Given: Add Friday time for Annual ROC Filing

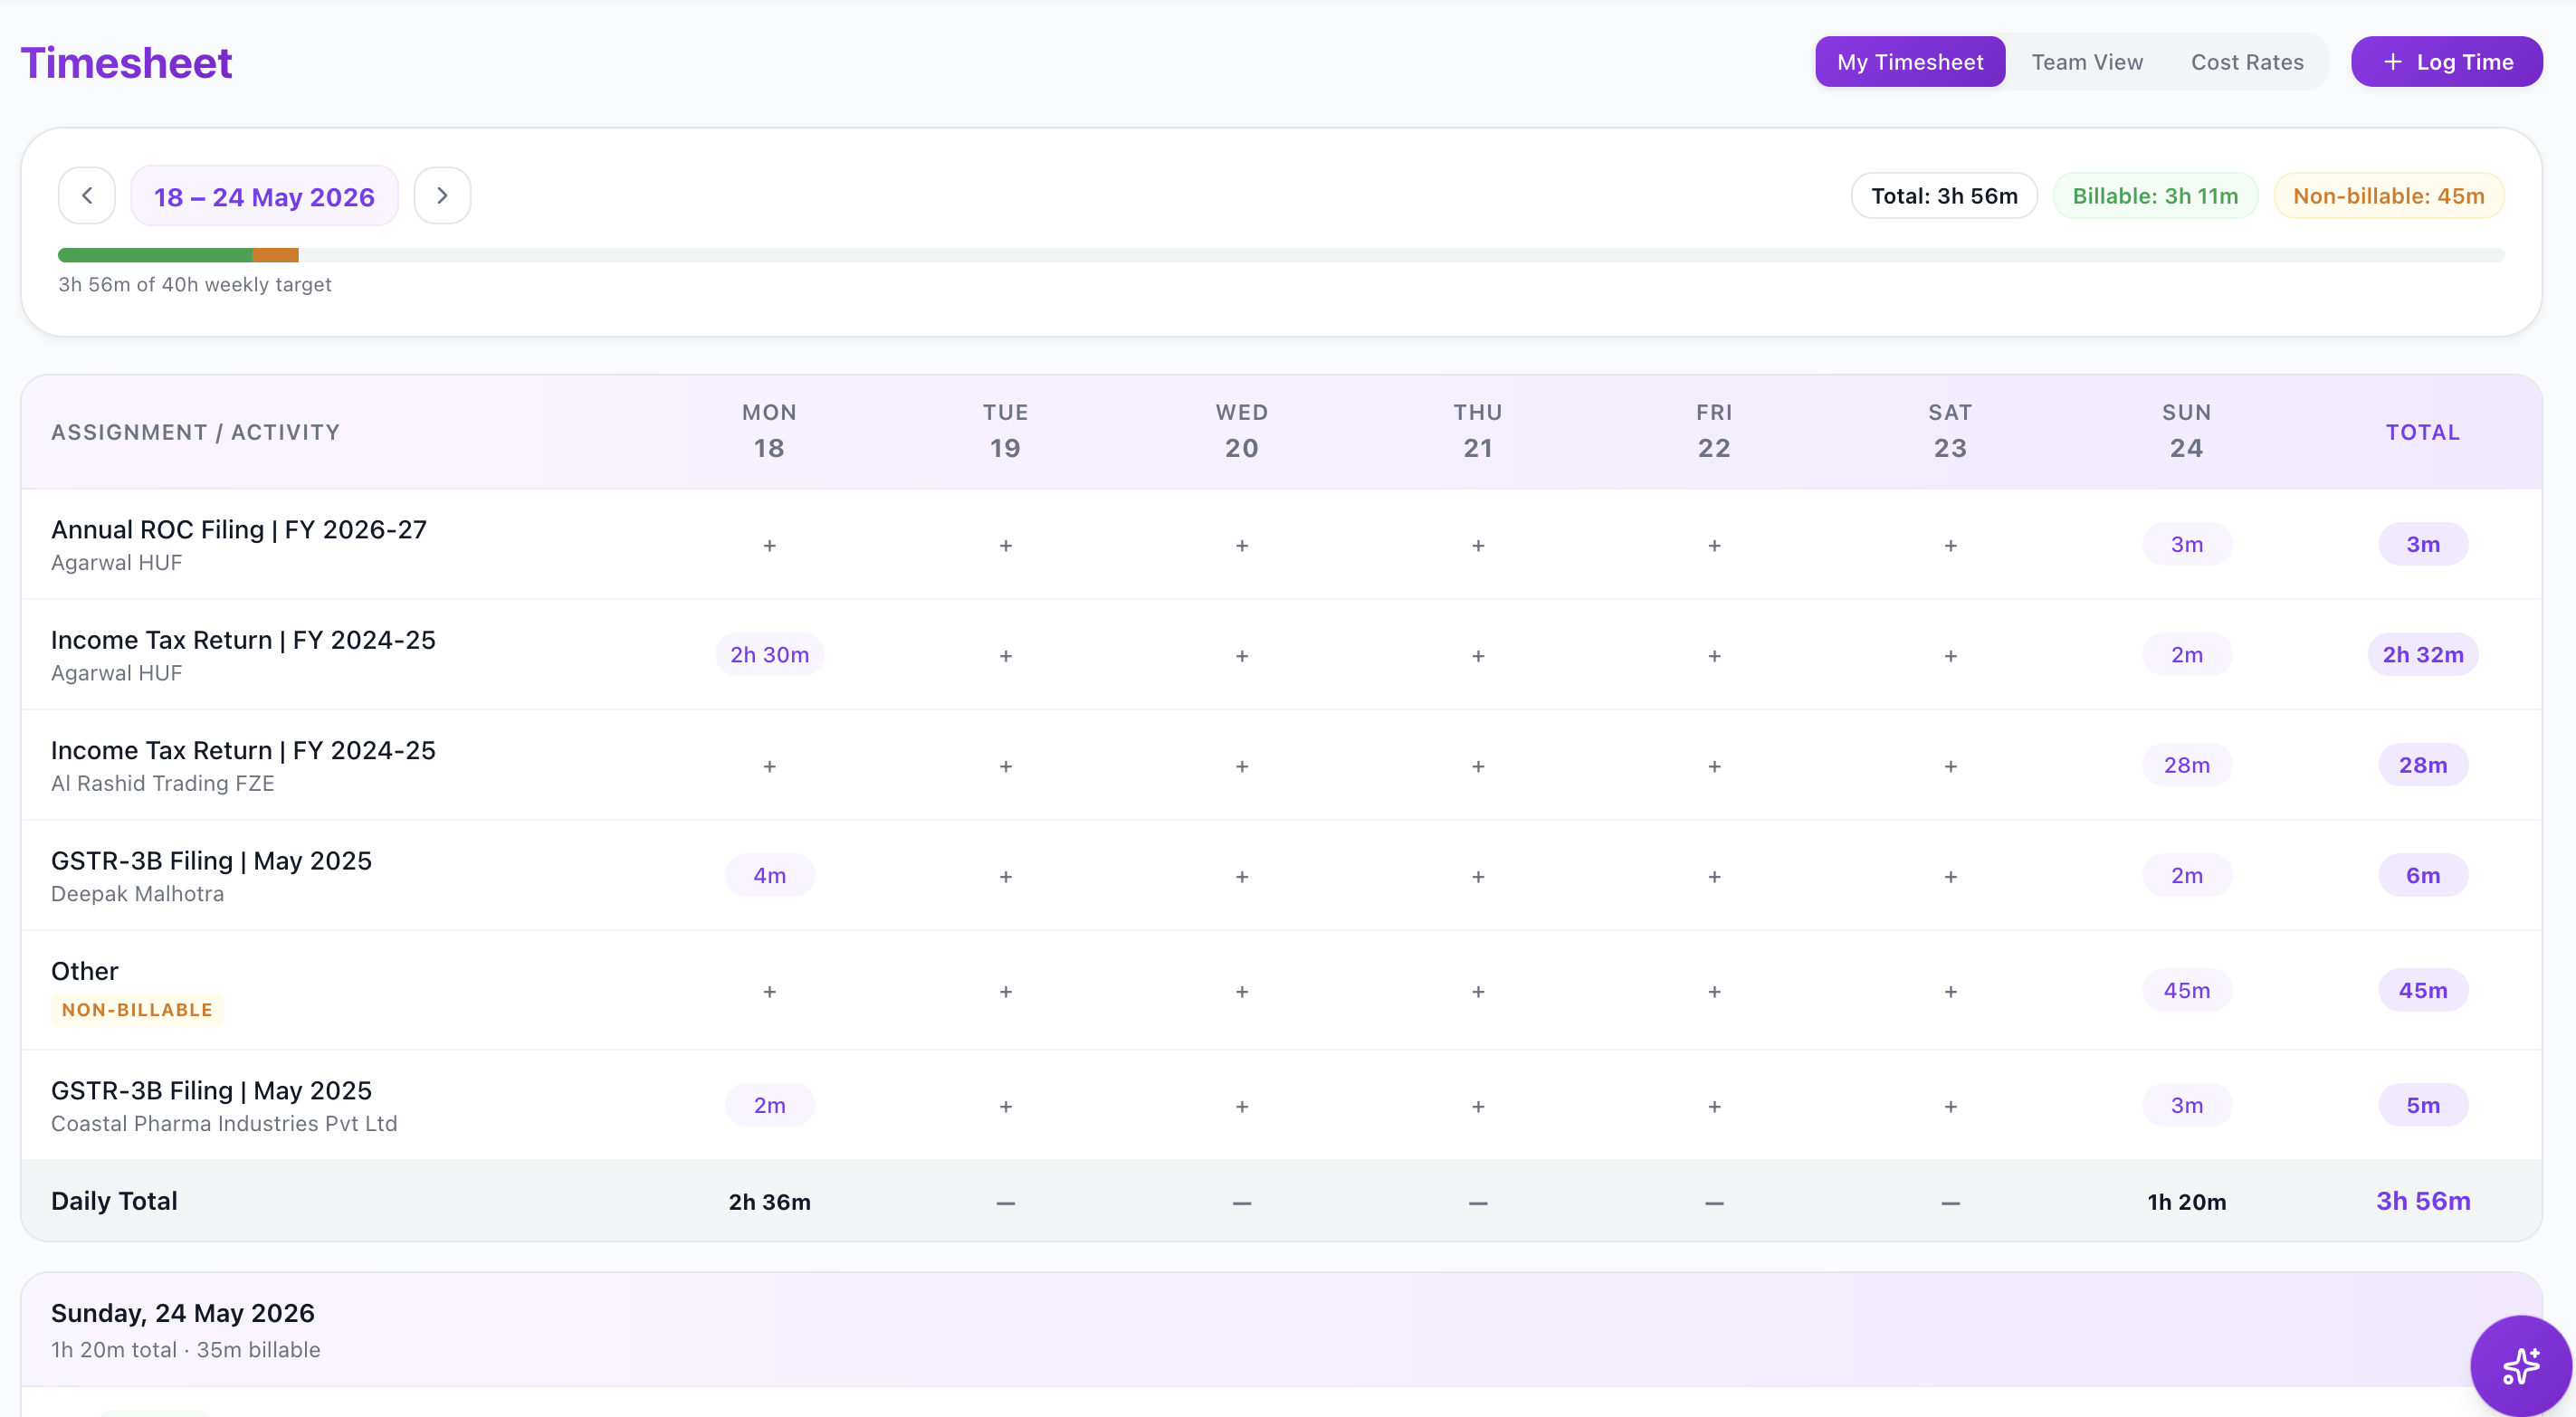Looking at the screenshot, I should (1713, 545).
